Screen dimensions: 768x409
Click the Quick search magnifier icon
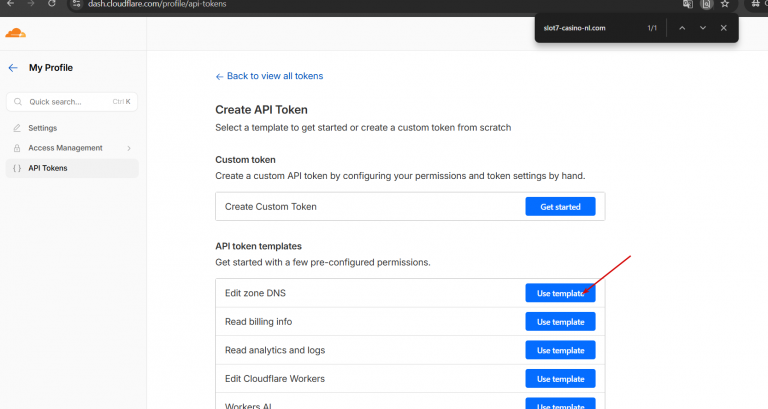tap(18, 102)
